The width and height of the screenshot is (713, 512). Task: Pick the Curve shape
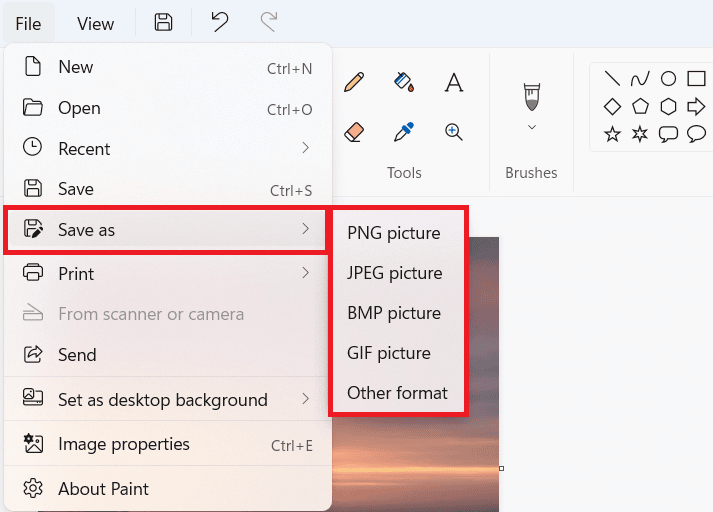[640, 79]
